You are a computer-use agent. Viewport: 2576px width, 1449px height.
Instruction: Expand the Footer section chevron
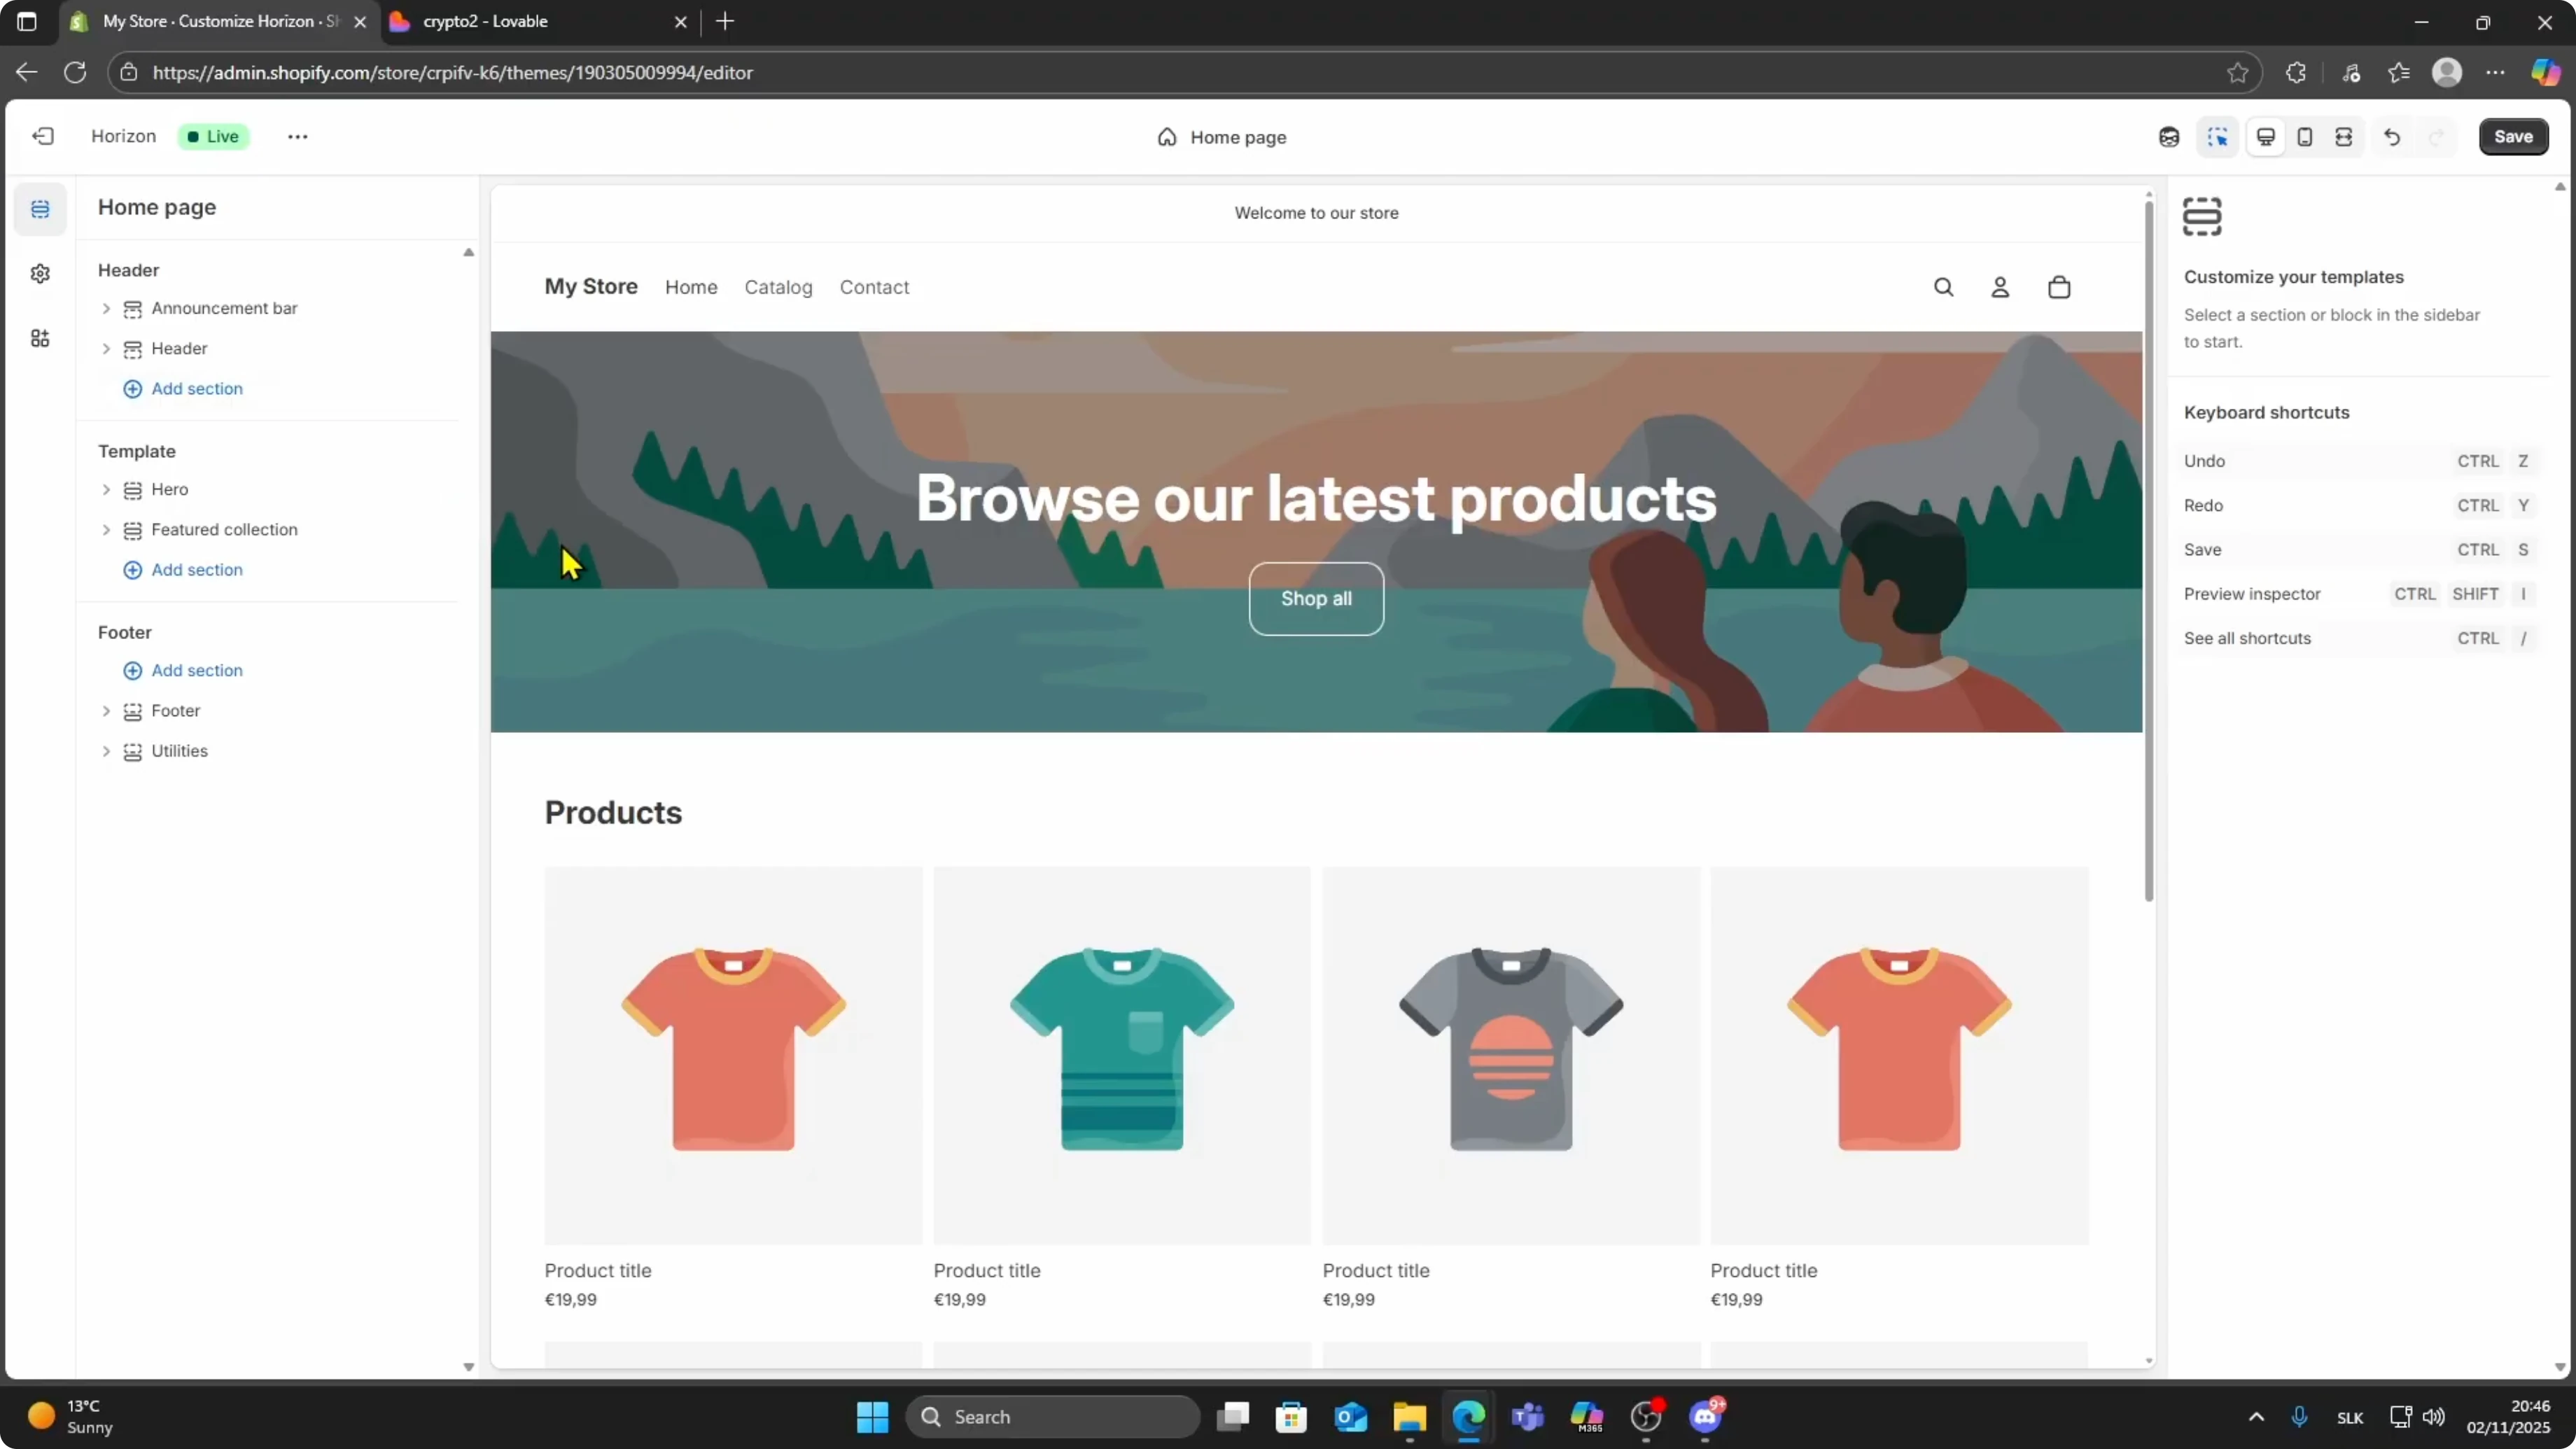106,710
